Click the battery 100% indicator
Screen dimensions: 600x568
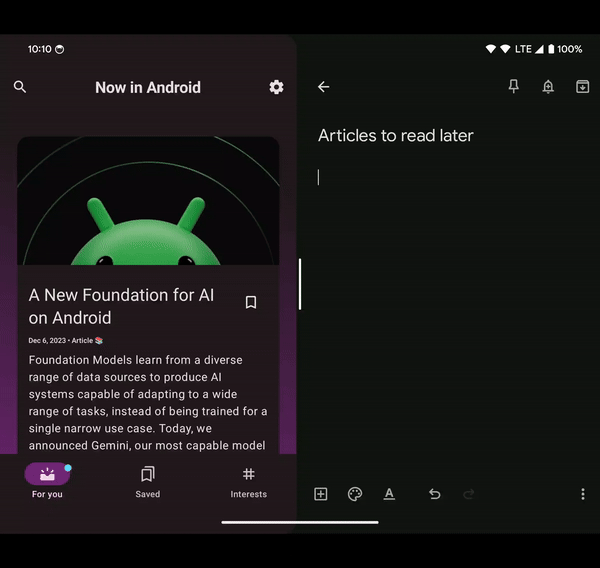coord(565,49)
